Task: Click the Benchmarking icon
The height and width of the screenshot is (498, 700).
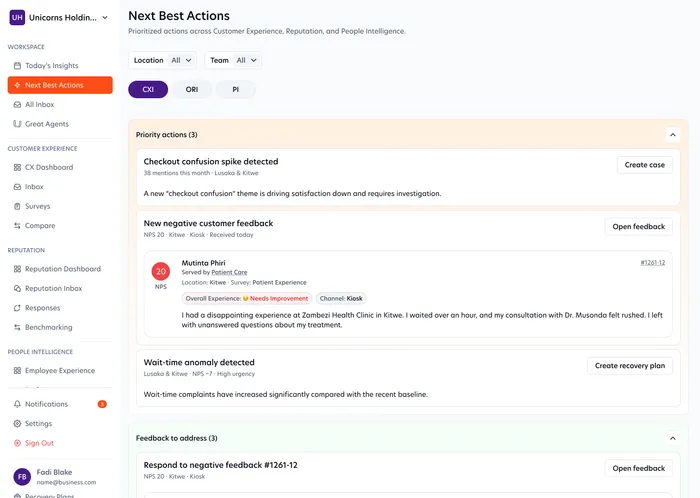Action: click(17, 328)
